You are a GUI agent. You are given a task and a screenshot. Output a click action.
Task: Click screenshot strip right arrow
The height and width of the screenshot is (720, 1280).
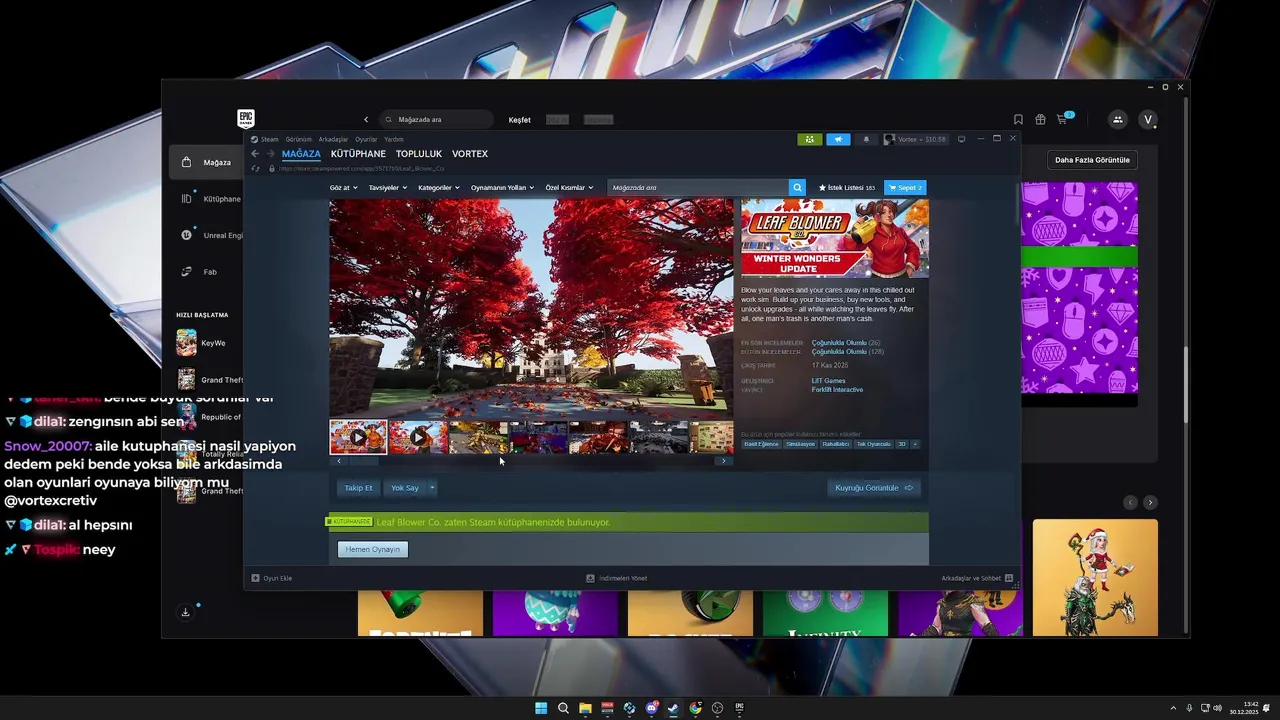click(x=723, y=461)
